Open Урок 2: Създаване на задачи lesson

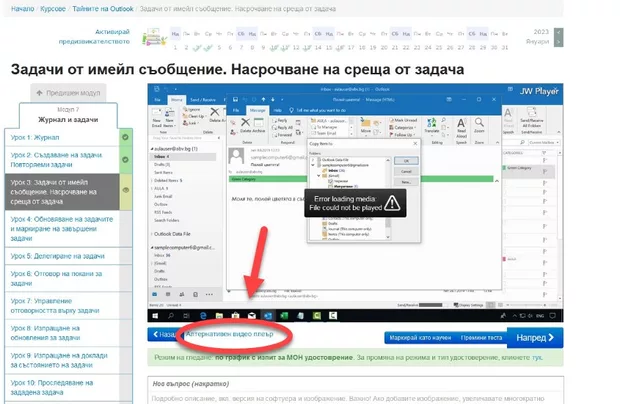57,160
